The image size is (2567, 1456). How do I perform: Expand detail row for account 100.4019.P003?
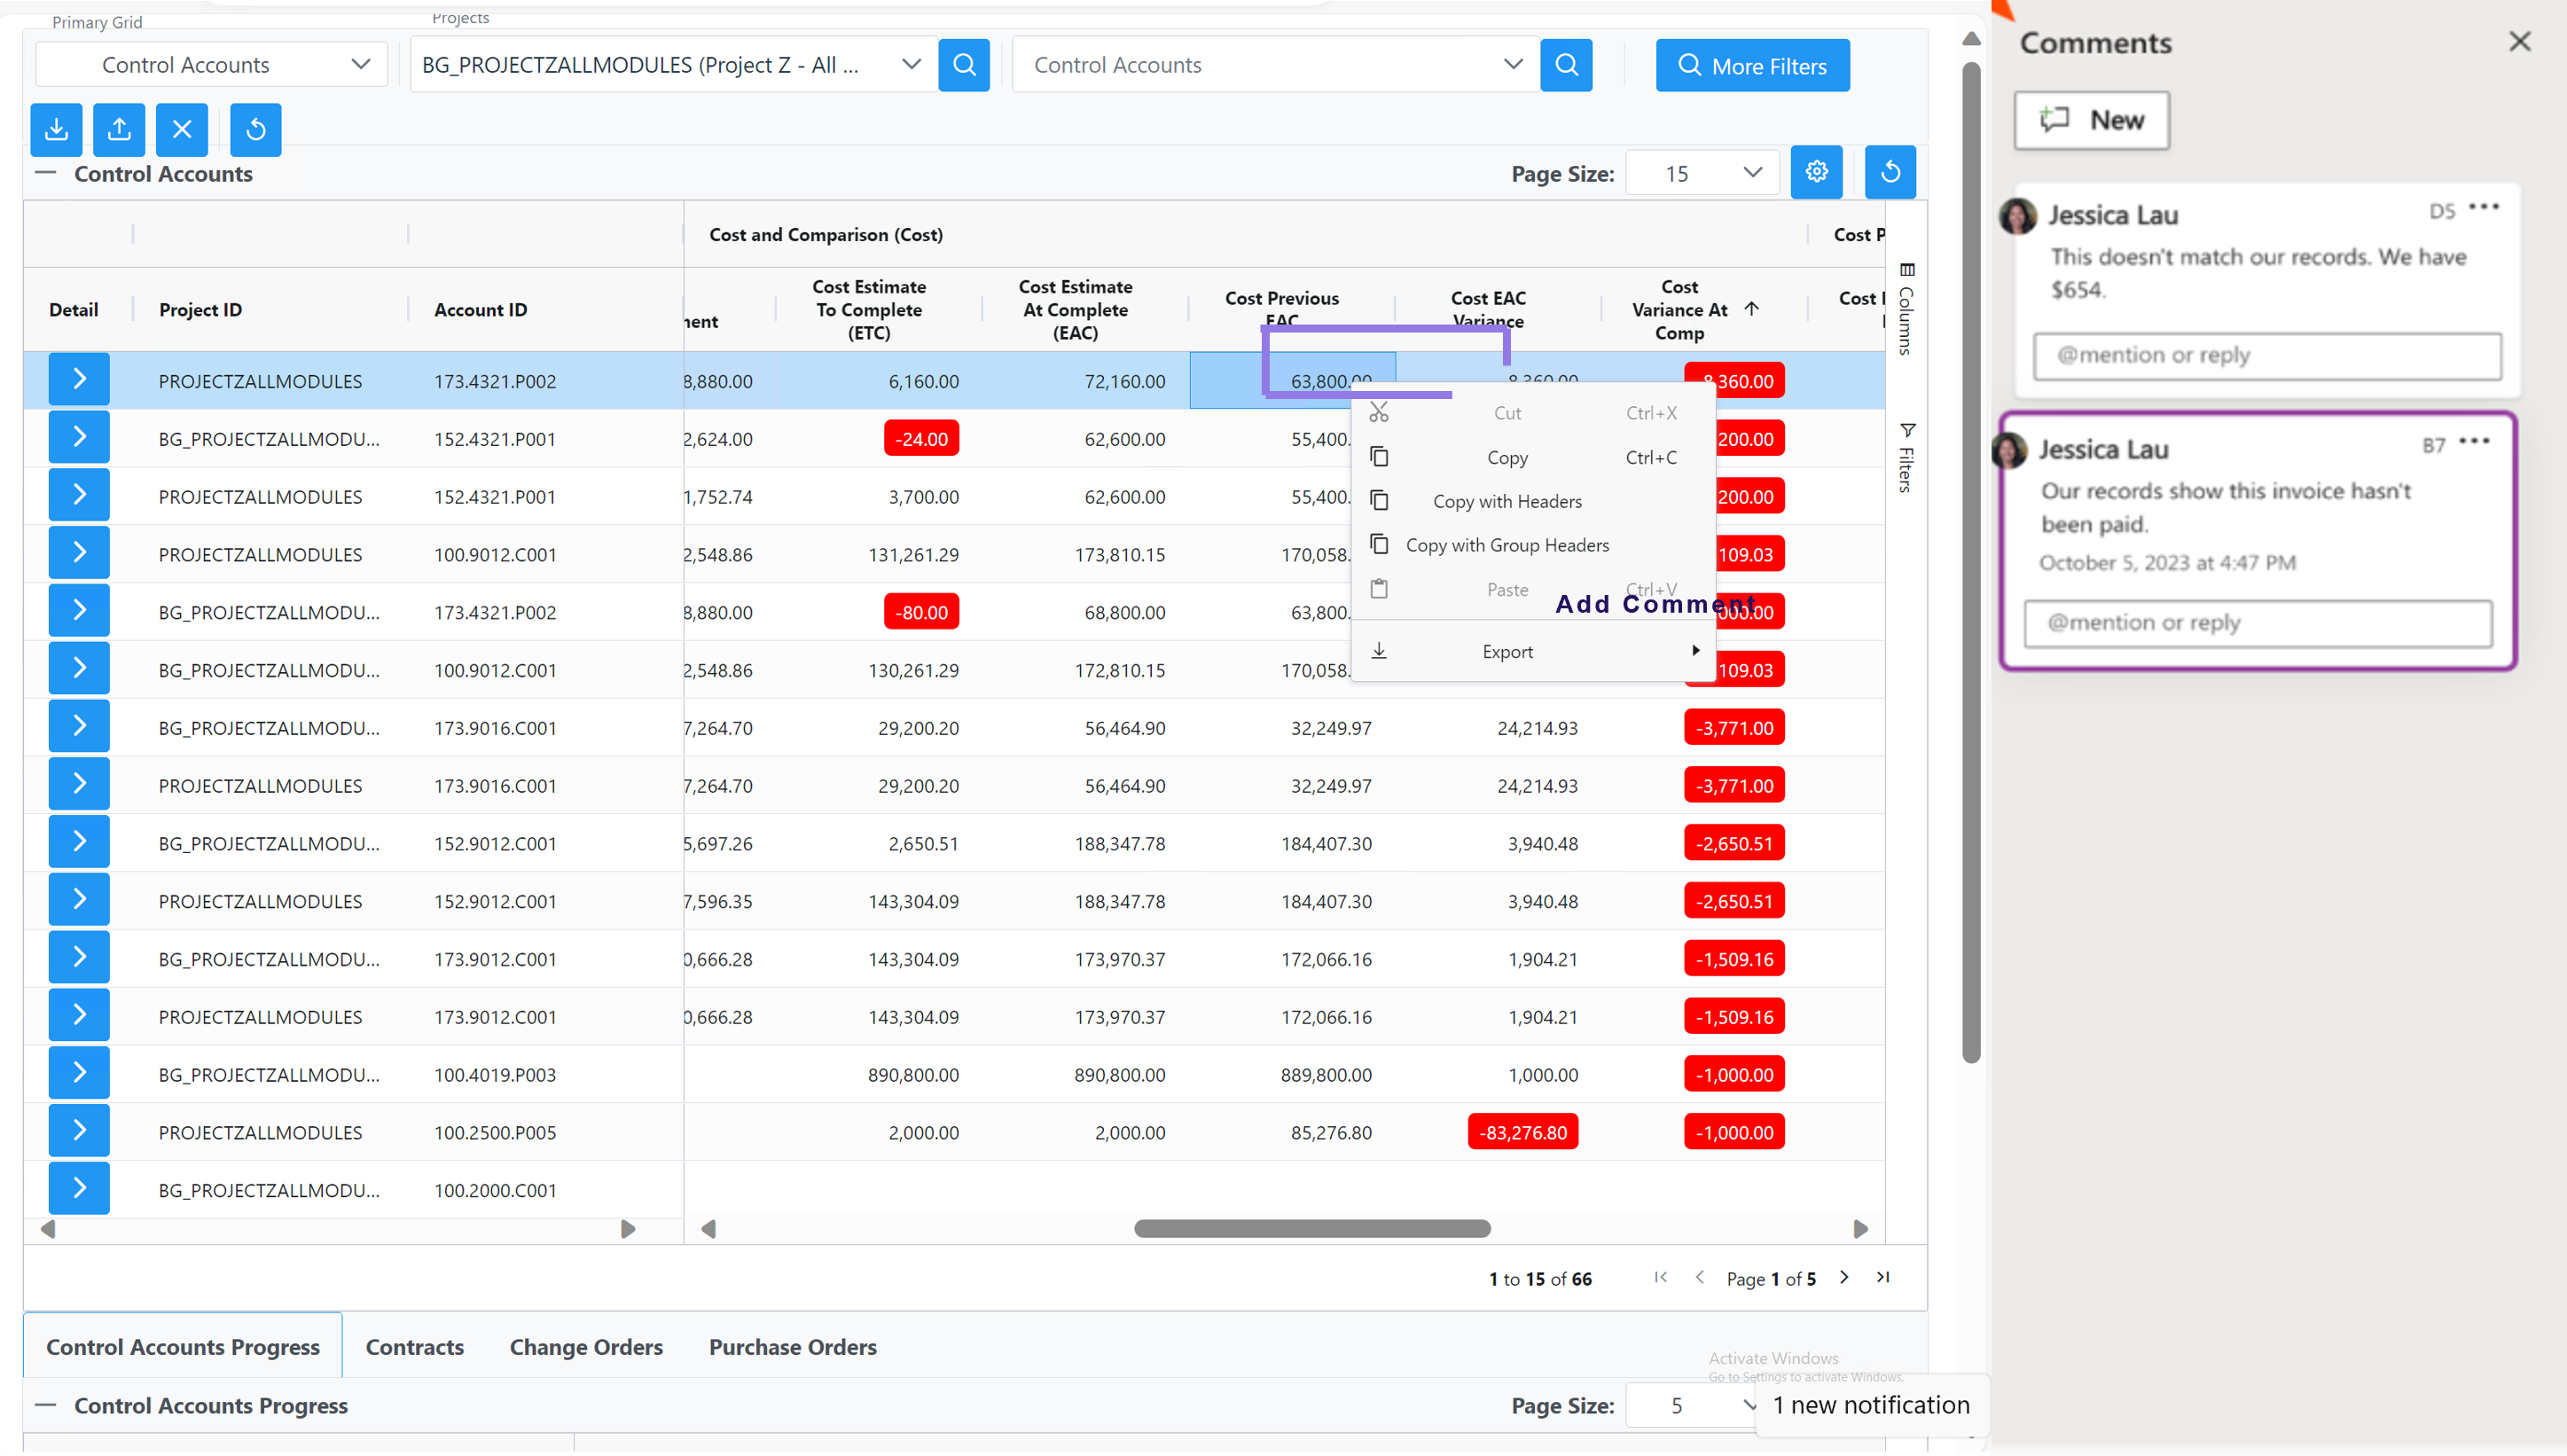[79, 1074]
